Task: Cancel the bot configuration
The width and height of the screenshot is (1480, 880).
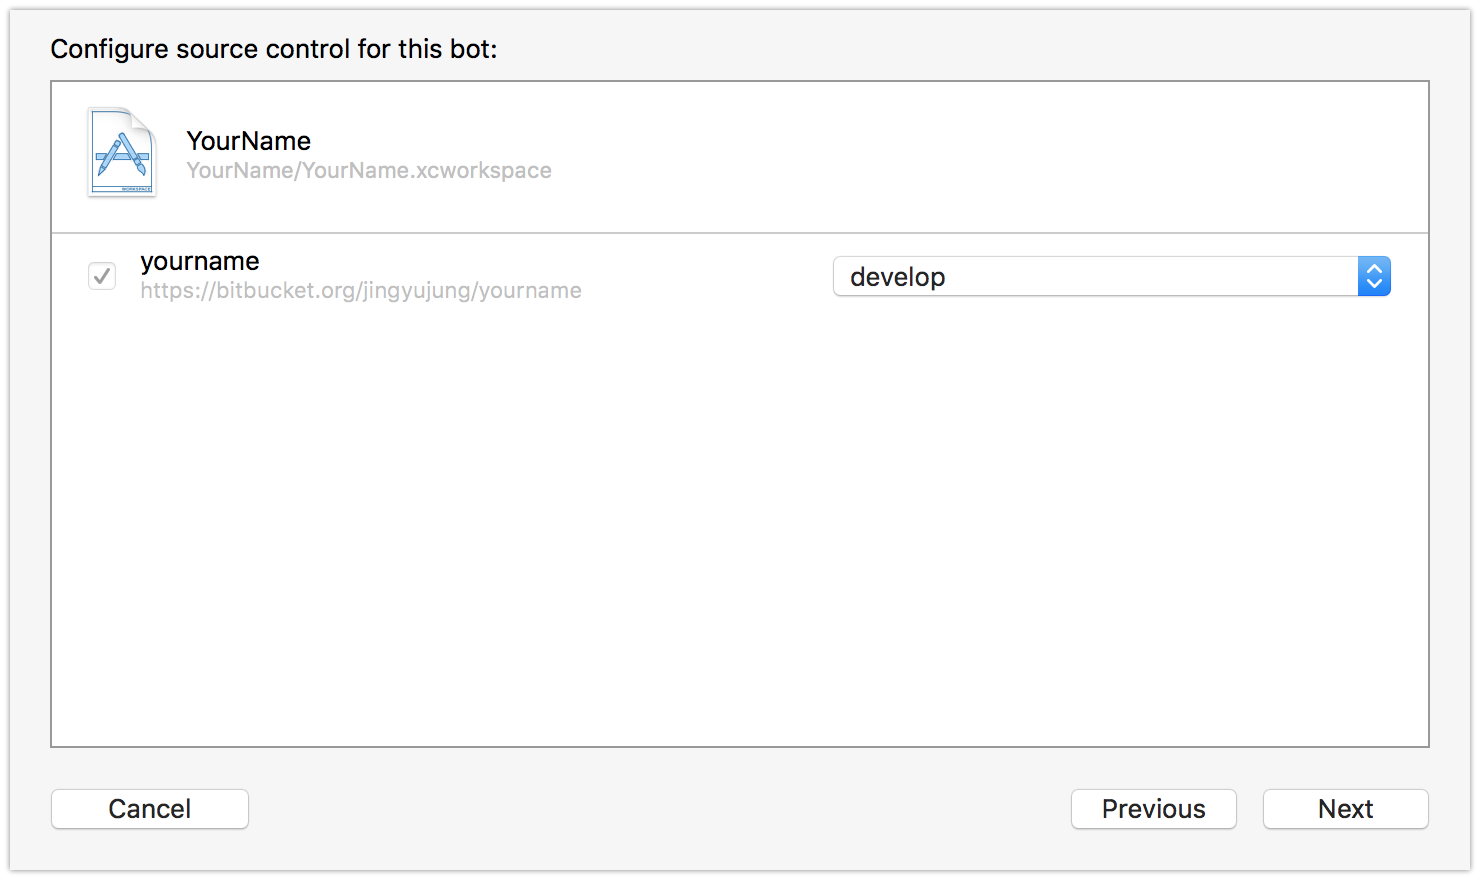Action: pos(150,809)
